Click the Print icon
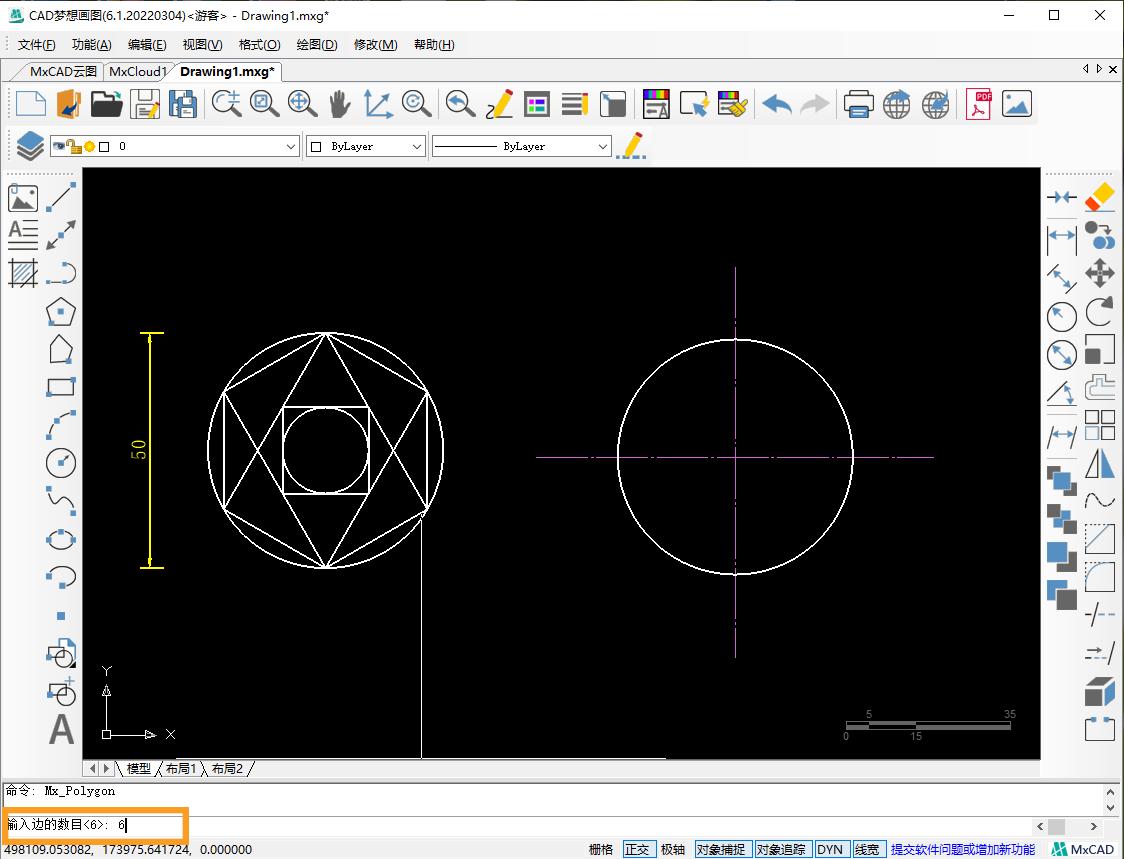Image resolution: width=1124 pixels, height=859 pixels. (858, 104)
